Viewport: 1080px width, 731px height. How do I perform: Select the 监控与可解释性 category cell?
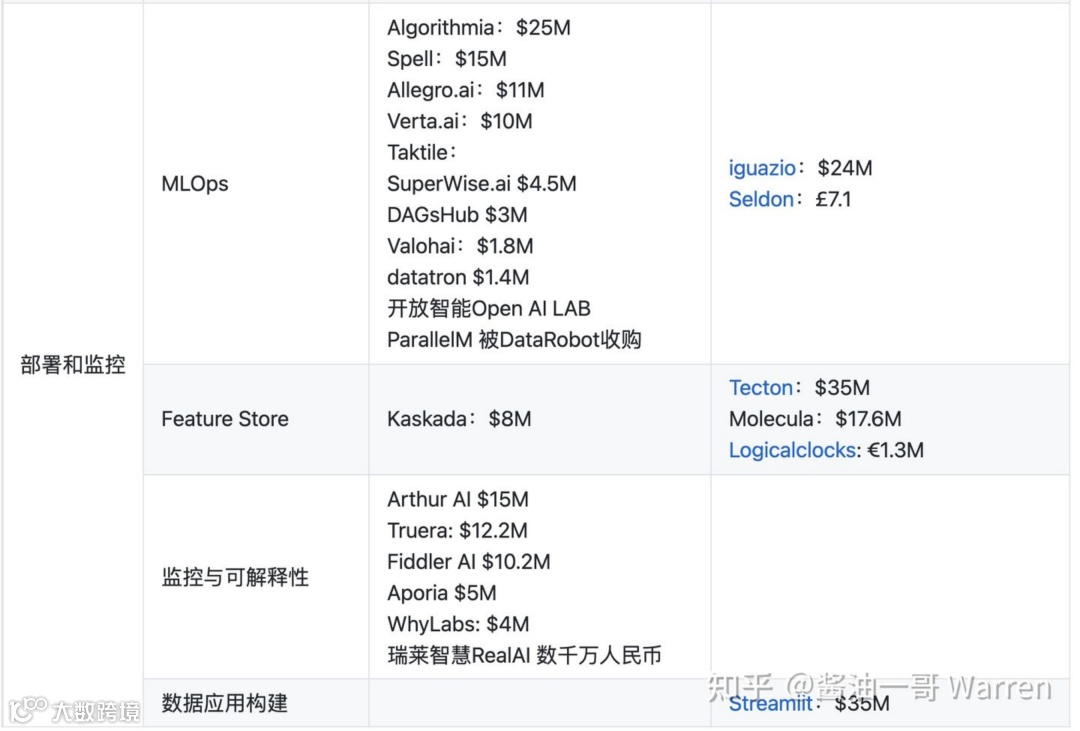[x=235, y=577]
